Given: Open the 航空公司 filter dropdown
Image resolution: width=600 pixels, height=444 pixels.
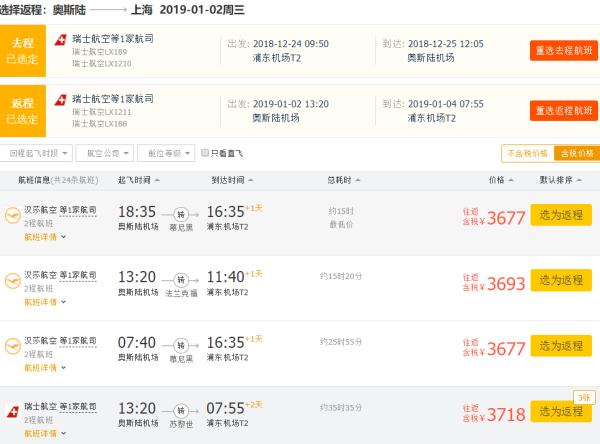Looking at the screenshot, I should coord(104,153).
